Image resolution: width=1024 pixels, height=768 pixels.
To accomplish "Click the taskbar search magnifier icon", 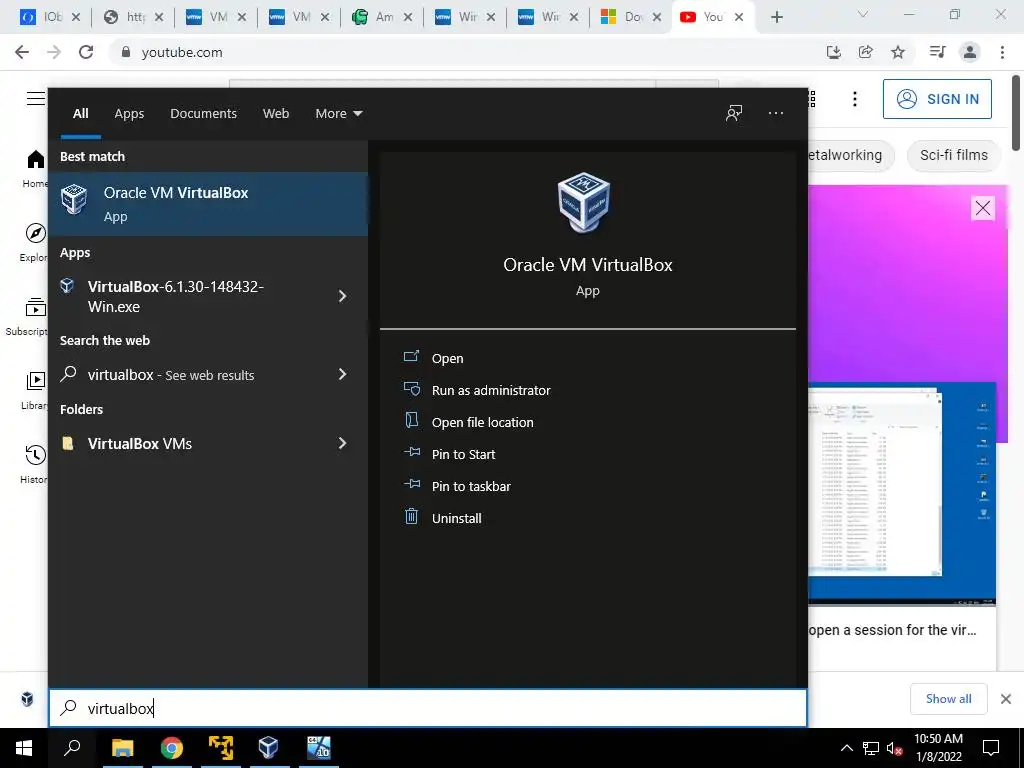I will [72, 748].
